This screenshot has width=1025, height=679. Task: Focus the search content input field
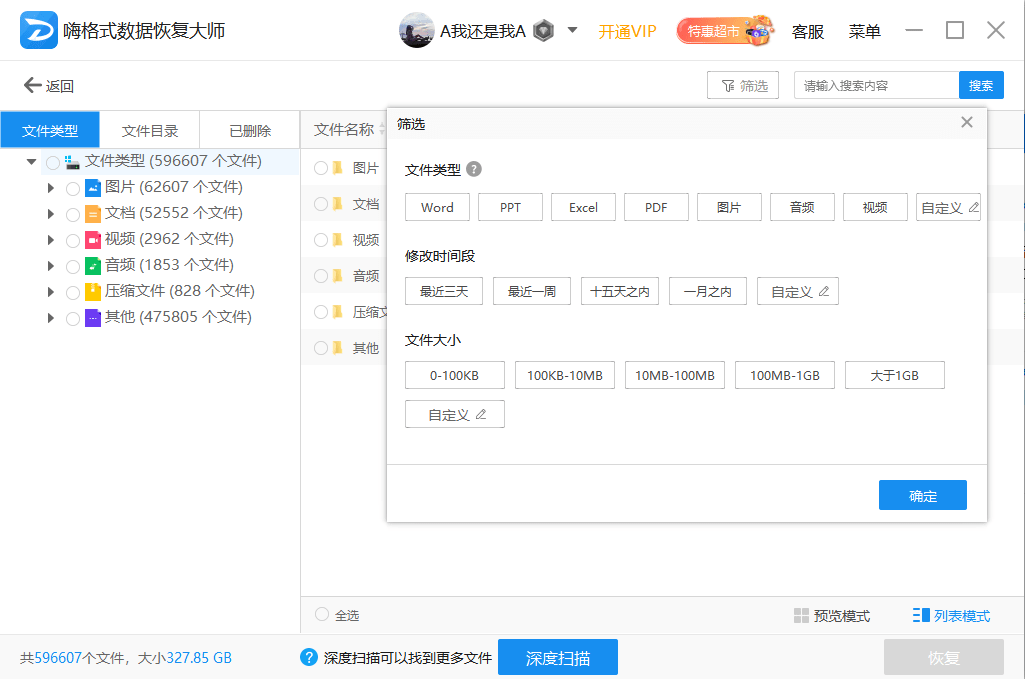(876, 85)
